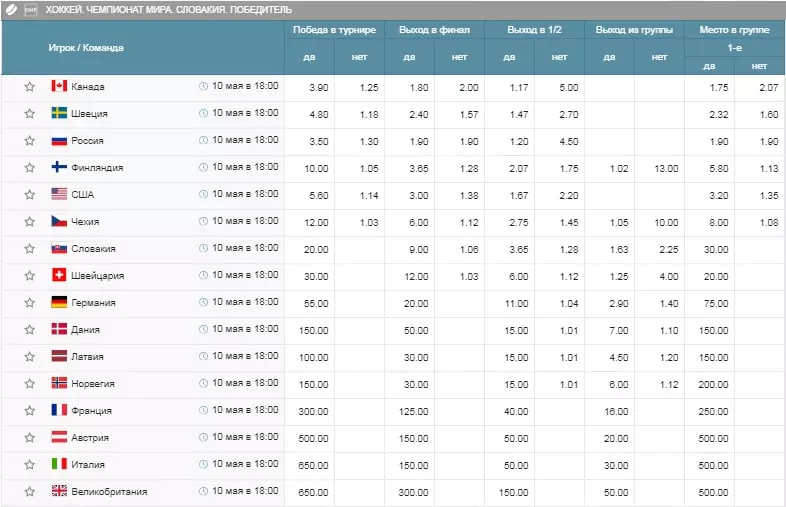Star the Швейцария row as favorite
The height and width of the screenshot is (507, 786).
pos(30,276)
